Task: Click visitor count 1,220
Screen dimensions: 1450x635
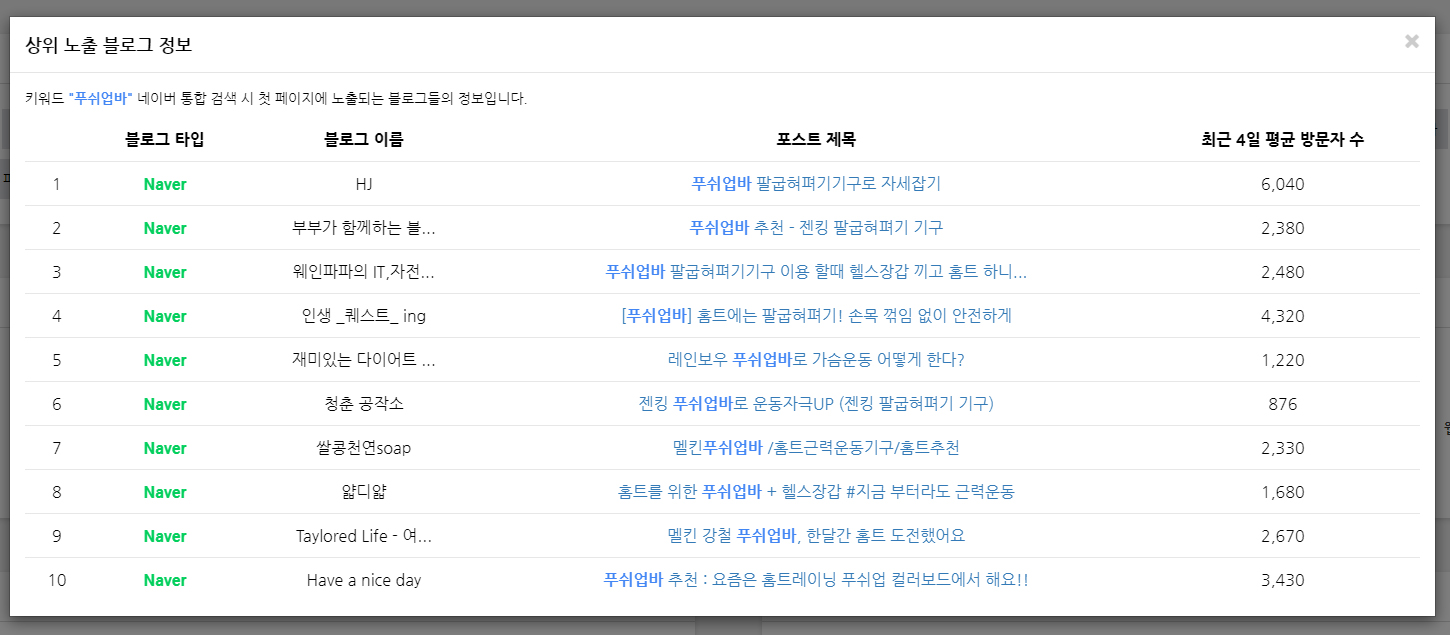Action: (x=1283, y=360)
